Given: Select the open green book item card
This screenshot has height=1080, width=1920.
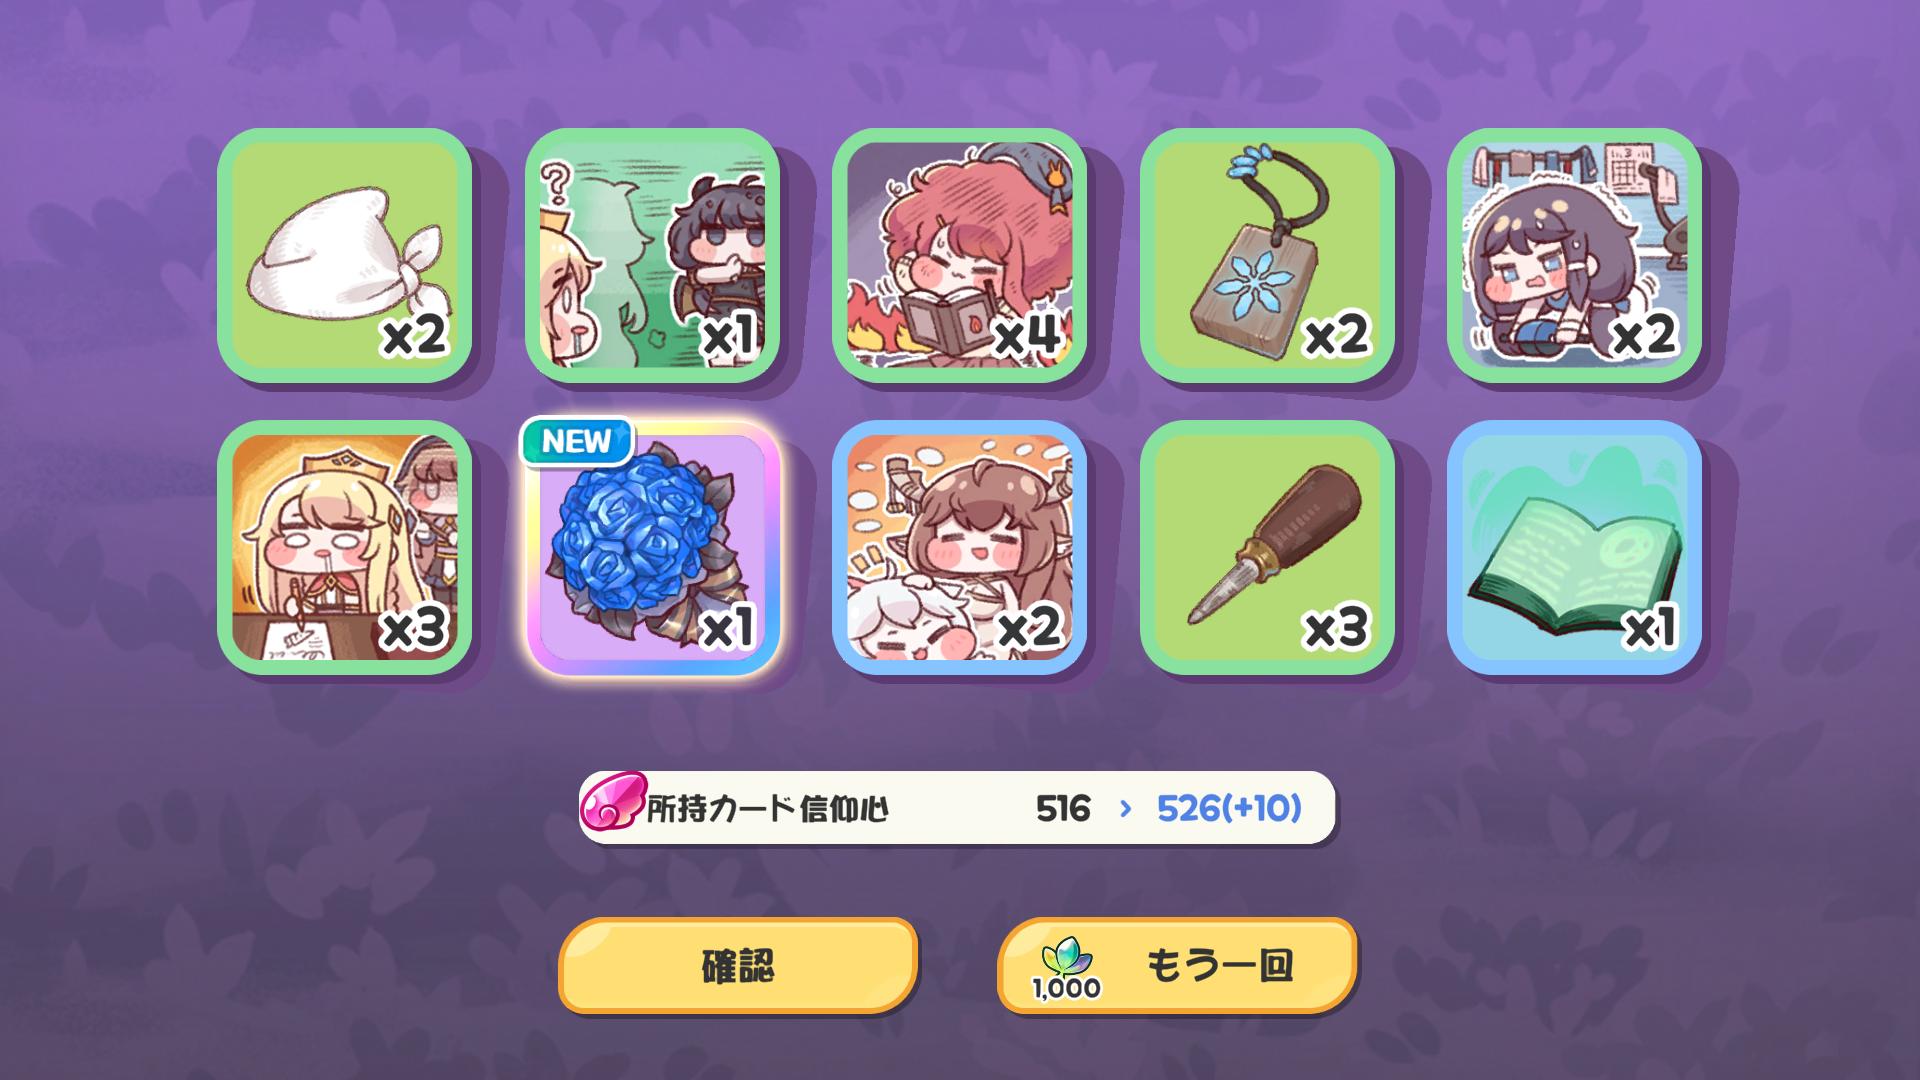Looking at the screenshot, I should [x=1574, y=548].
